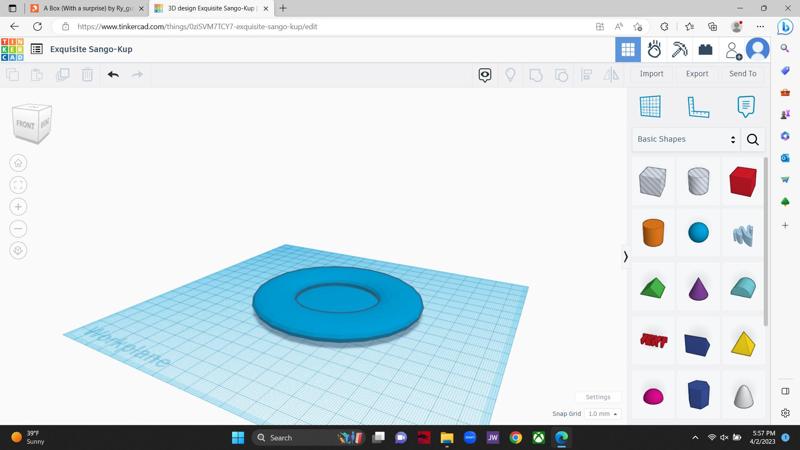The image size is (800, 450).
Task: Open the Basic Shapes dropdown
Action: point(686,140)
